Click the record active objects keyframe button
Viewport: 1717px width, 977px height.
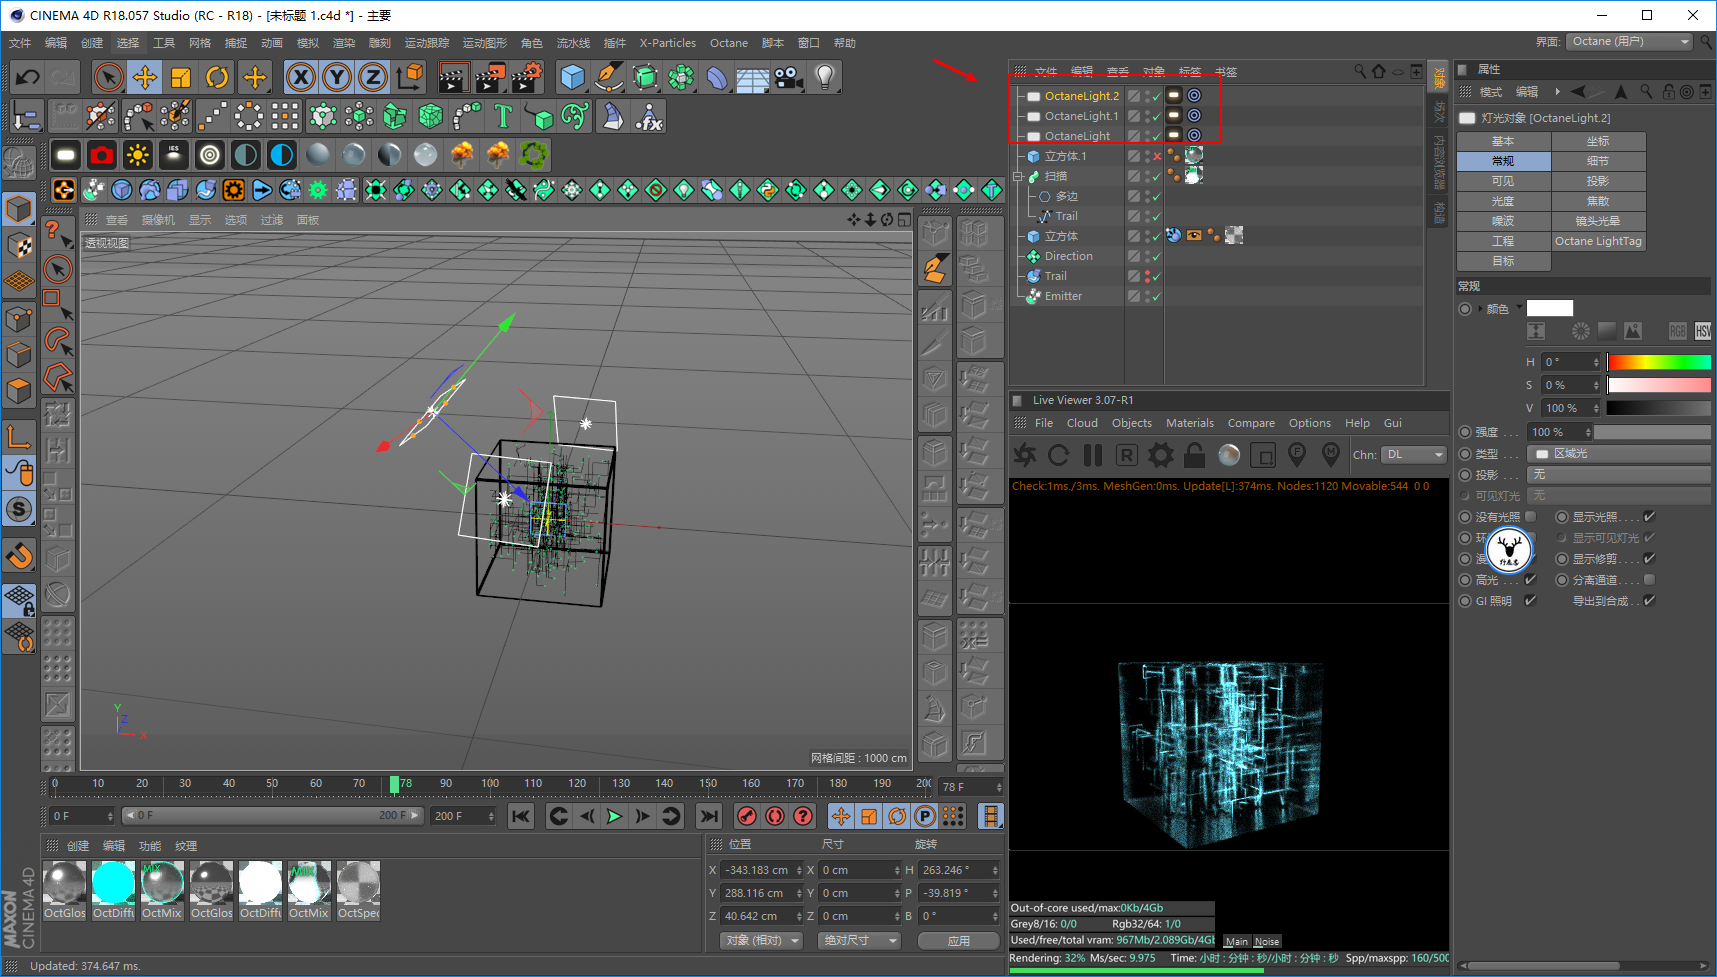(746, 816)
